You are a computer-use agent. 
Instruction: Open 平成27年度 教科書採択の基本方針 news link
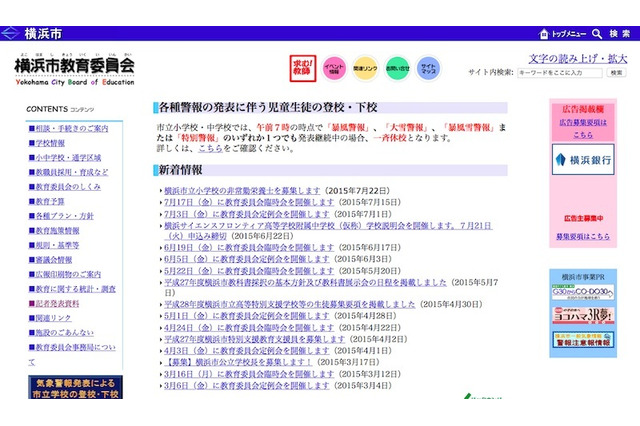305,282
